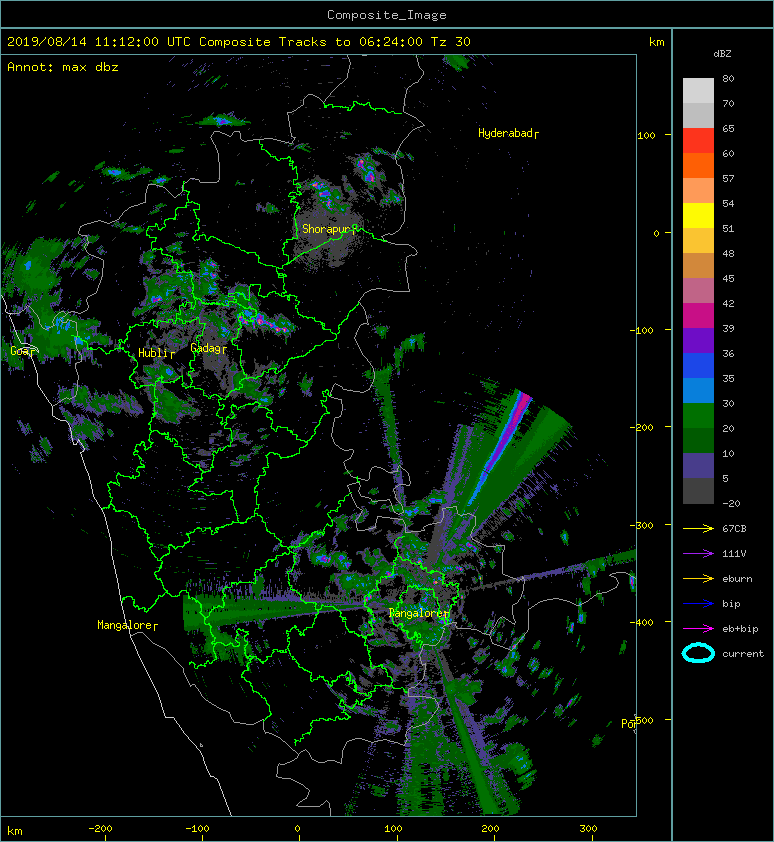Click the '-300' tick on vertical axis
The image size is (774, 842).
click(x=642, y=525)
